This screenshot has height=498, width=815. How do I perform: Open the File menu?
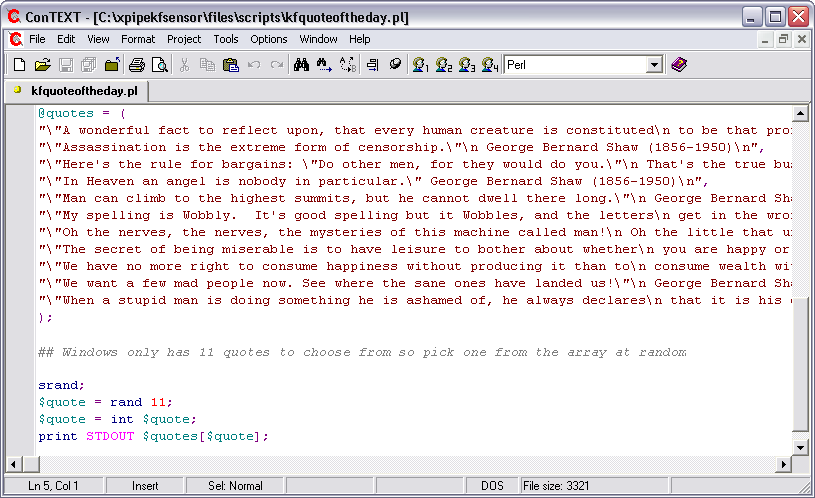[37, 39]
